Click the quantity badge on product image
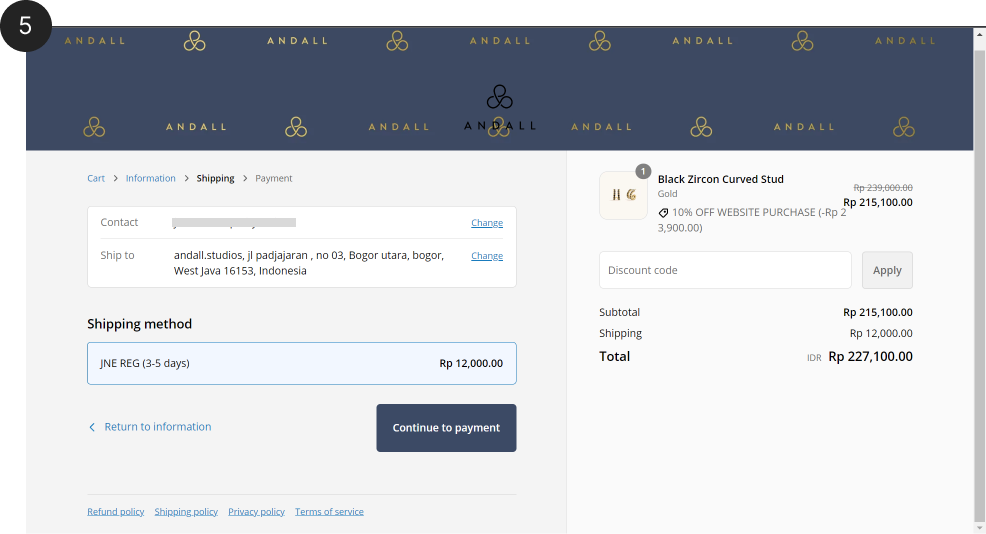Viewport: 986px width, 534px height. pyautogui.click(x=643, y=171)
